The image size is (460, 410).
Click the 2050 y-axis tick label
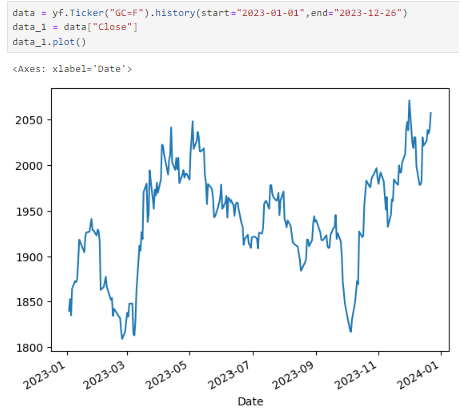point(29,120)
